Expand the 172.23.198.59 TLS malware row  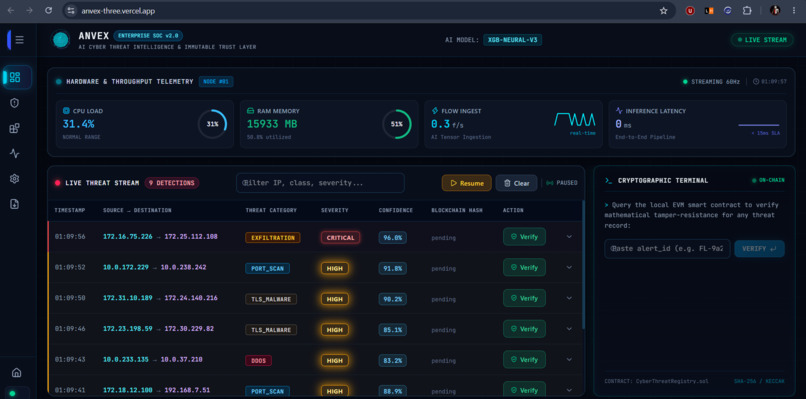click(x=569, y=329)
